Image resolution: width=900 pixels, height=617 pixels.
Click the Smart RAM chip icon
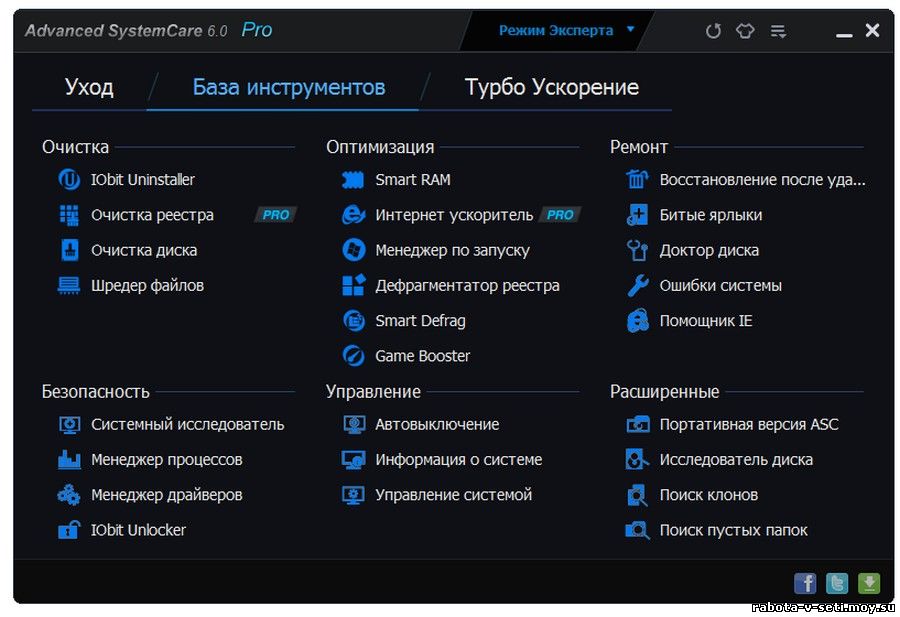point(352,180)
